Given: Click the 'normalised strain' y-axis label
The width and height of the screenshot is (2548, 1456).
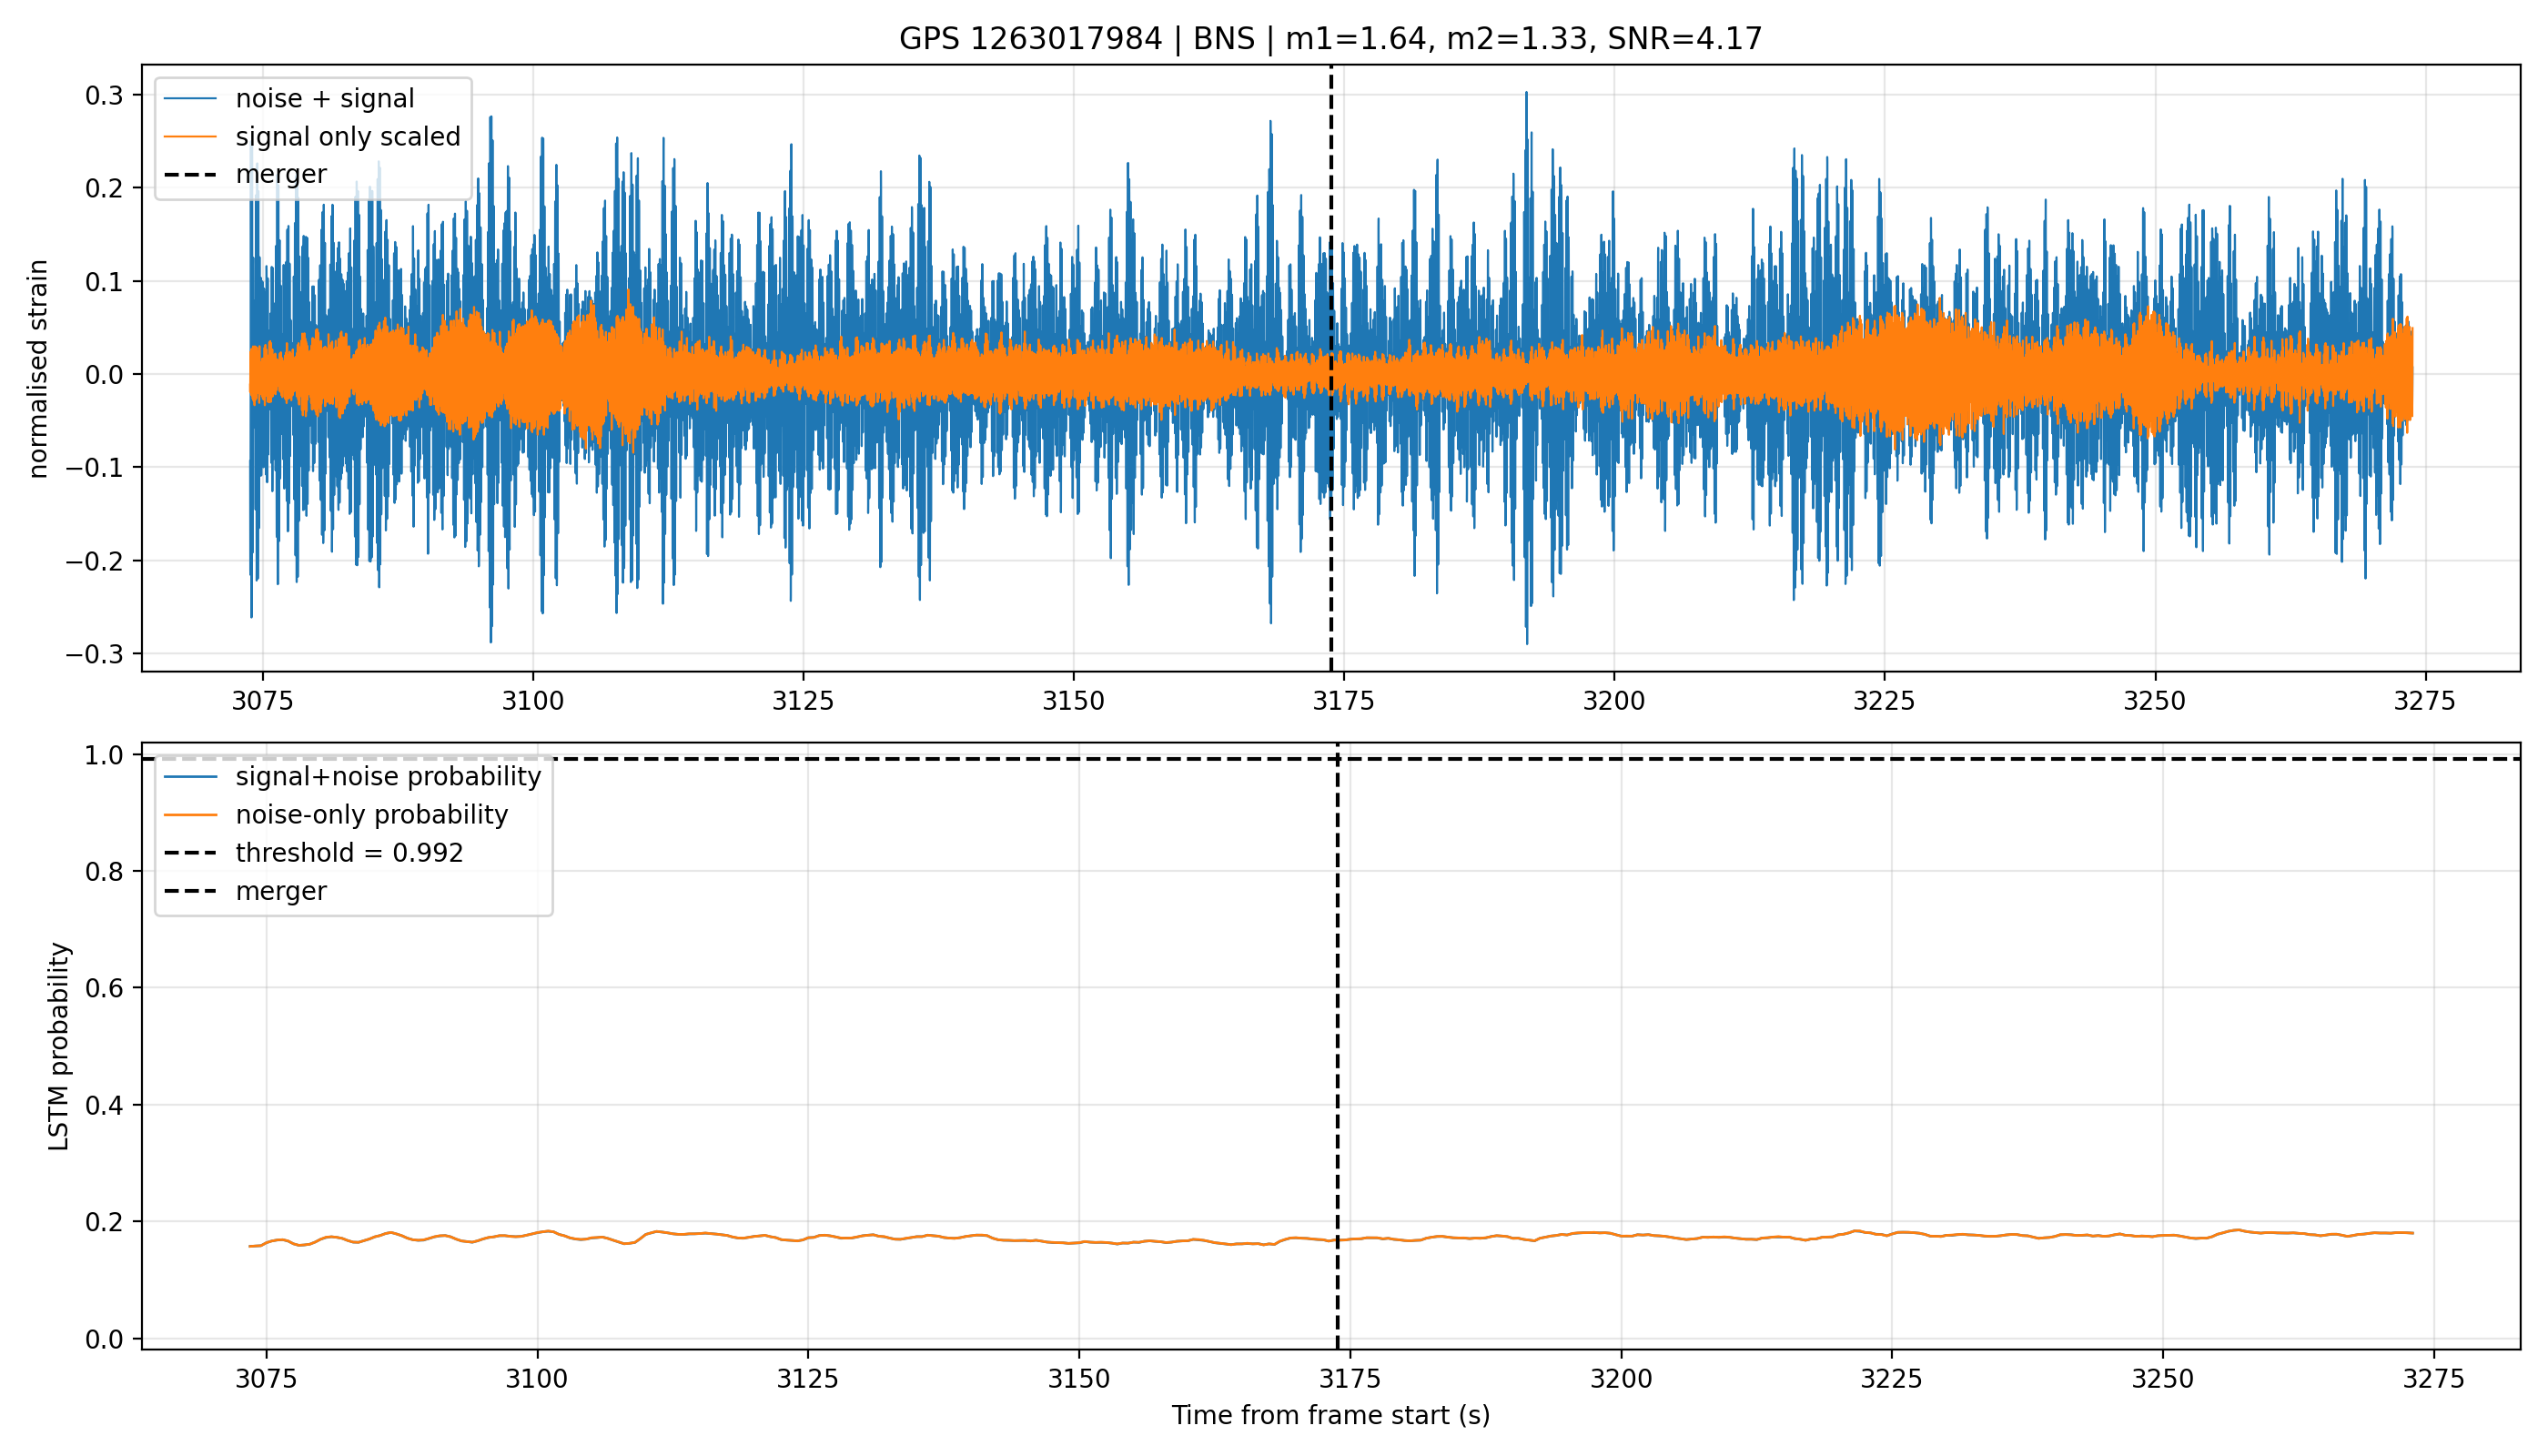Looking at the screenshot, I should [37, 369].
